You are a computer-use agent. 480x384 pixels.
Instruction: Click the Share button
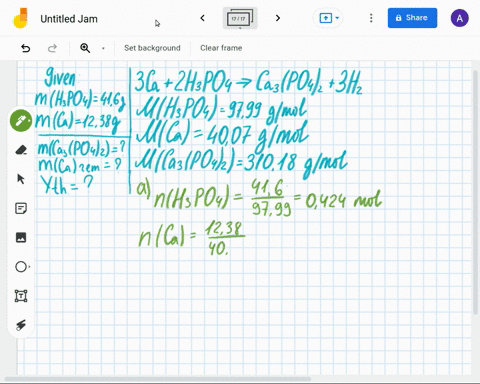click(412, 18)
